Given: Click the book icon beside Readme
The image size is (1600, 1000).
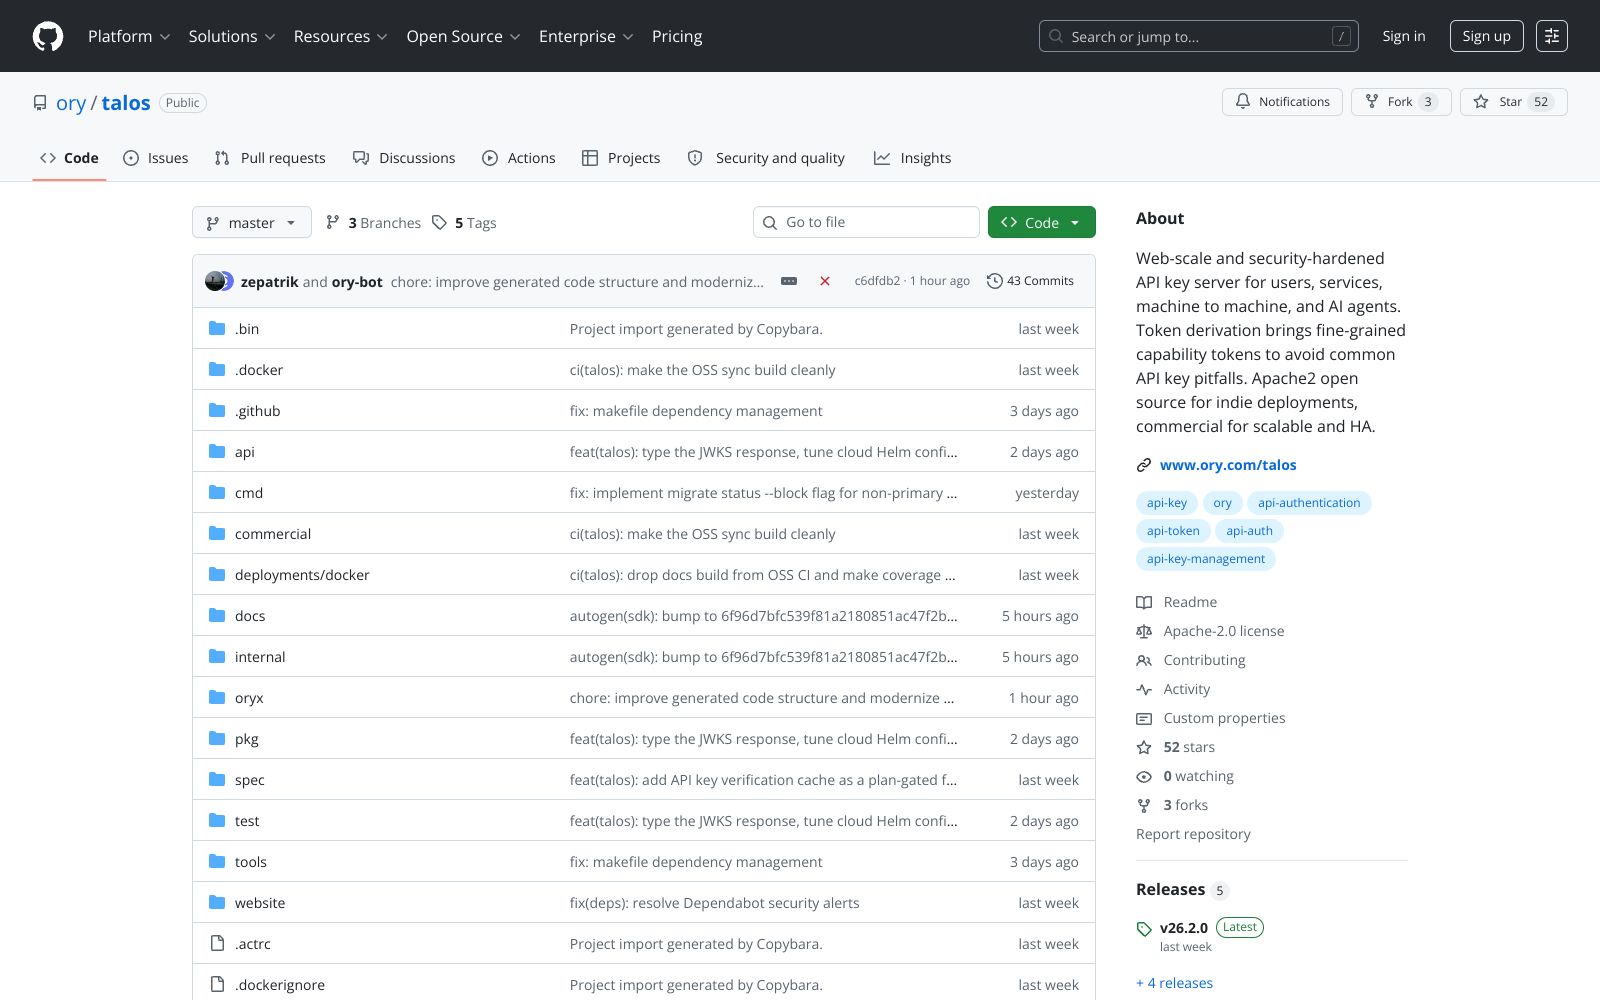Looking at the screenshot, I should (x=1144, y=602).
